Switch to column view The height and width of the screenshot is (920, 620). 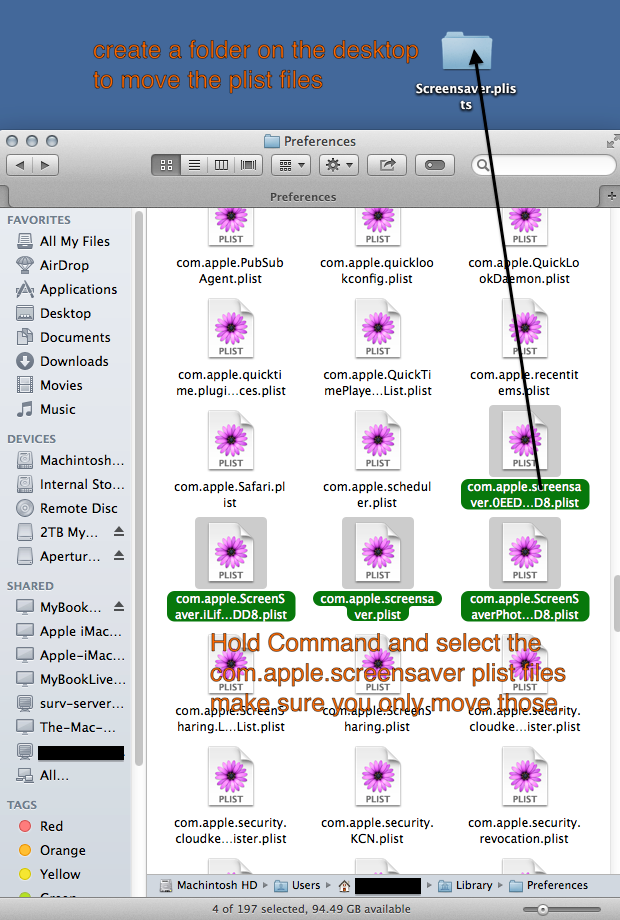pyautogui.click(x=221, y=165)
